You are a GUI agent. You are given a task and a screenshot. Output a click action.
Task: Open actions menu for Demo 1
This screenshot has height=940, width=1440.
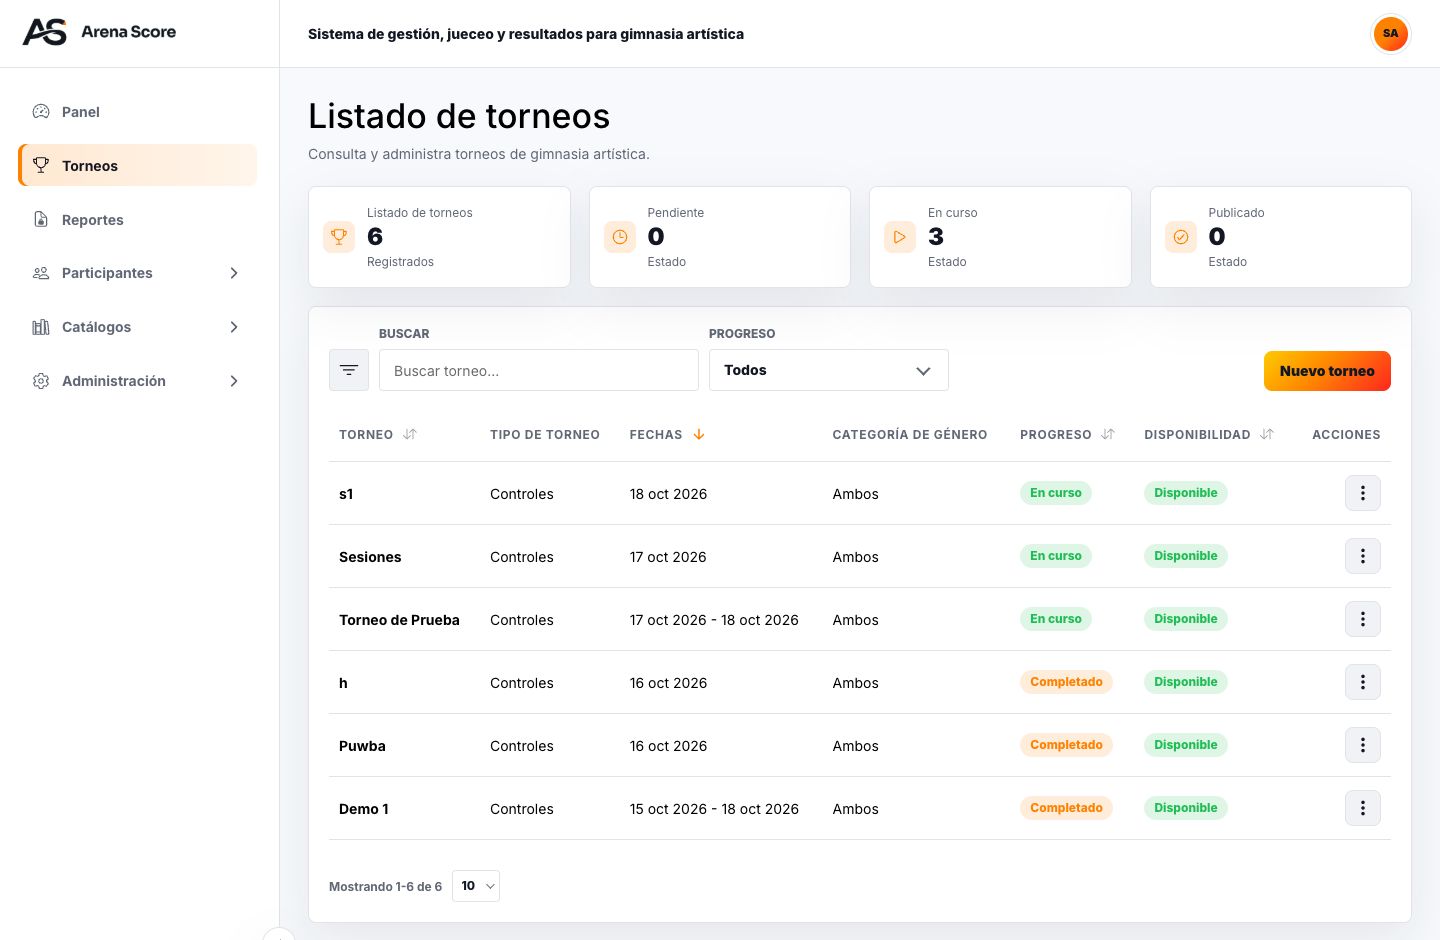[x=1363, y=808]
